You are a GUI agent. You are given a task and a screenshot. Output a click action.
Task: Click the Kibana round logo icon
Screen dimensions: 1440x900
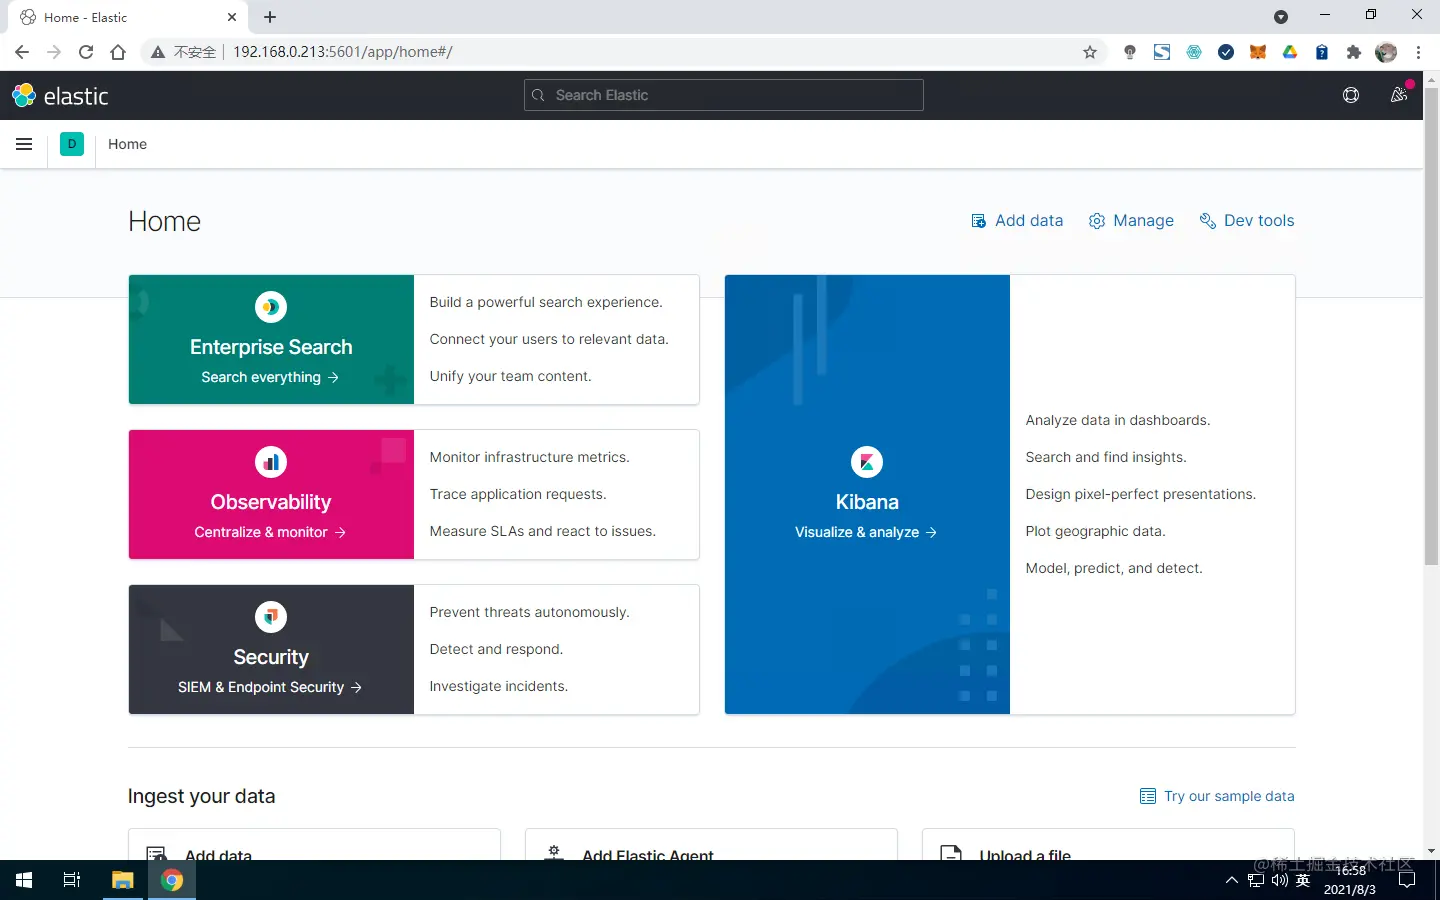[x=867, y=462]
